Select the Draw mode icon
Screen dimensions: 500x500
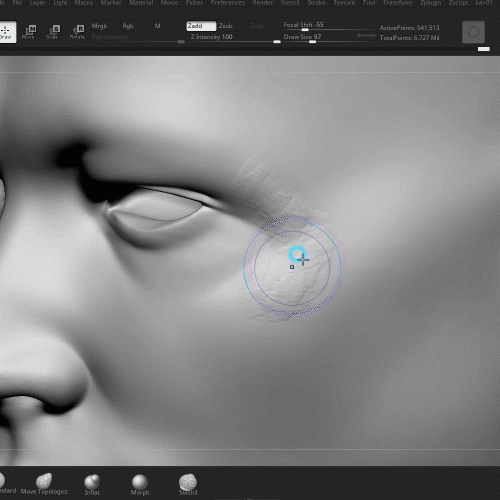coord(7,32)
